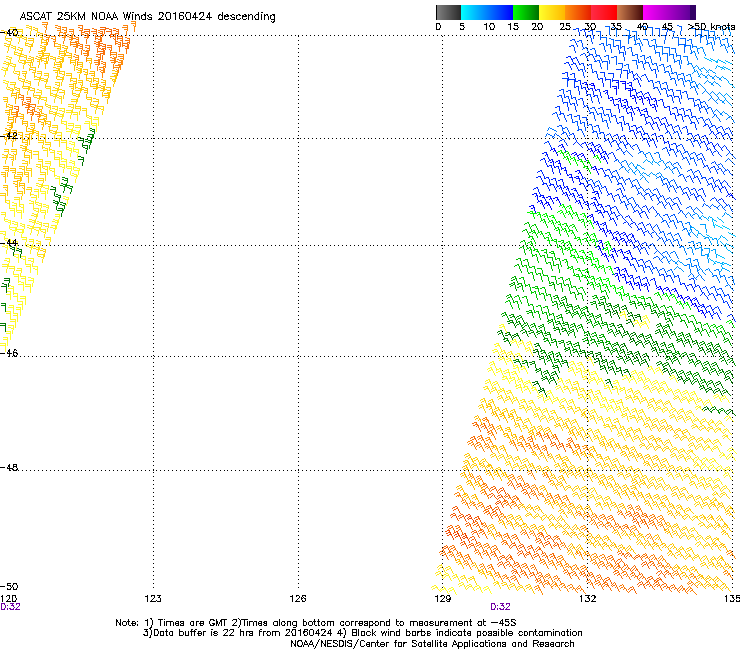The image size is (740, 650).
Task: Click the '126' longitude axis label
Action: 298,599
